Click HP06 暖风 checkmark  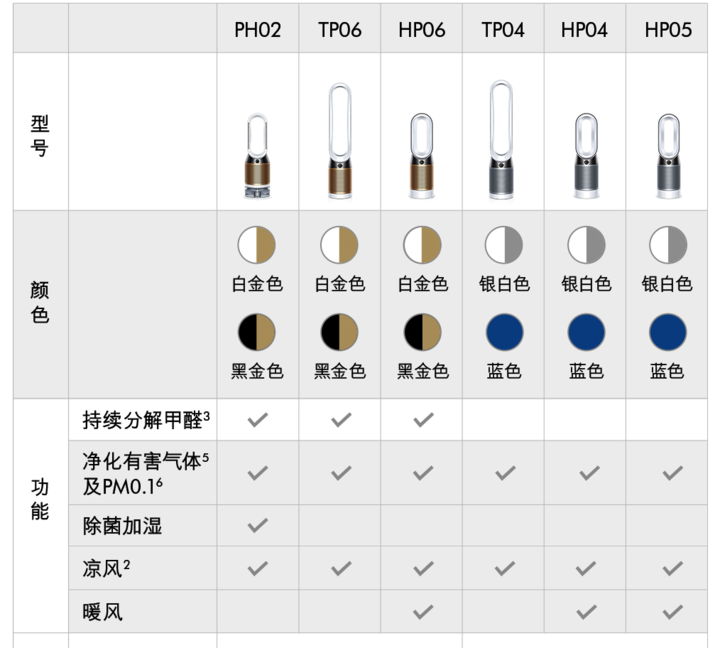coord(423,612)
